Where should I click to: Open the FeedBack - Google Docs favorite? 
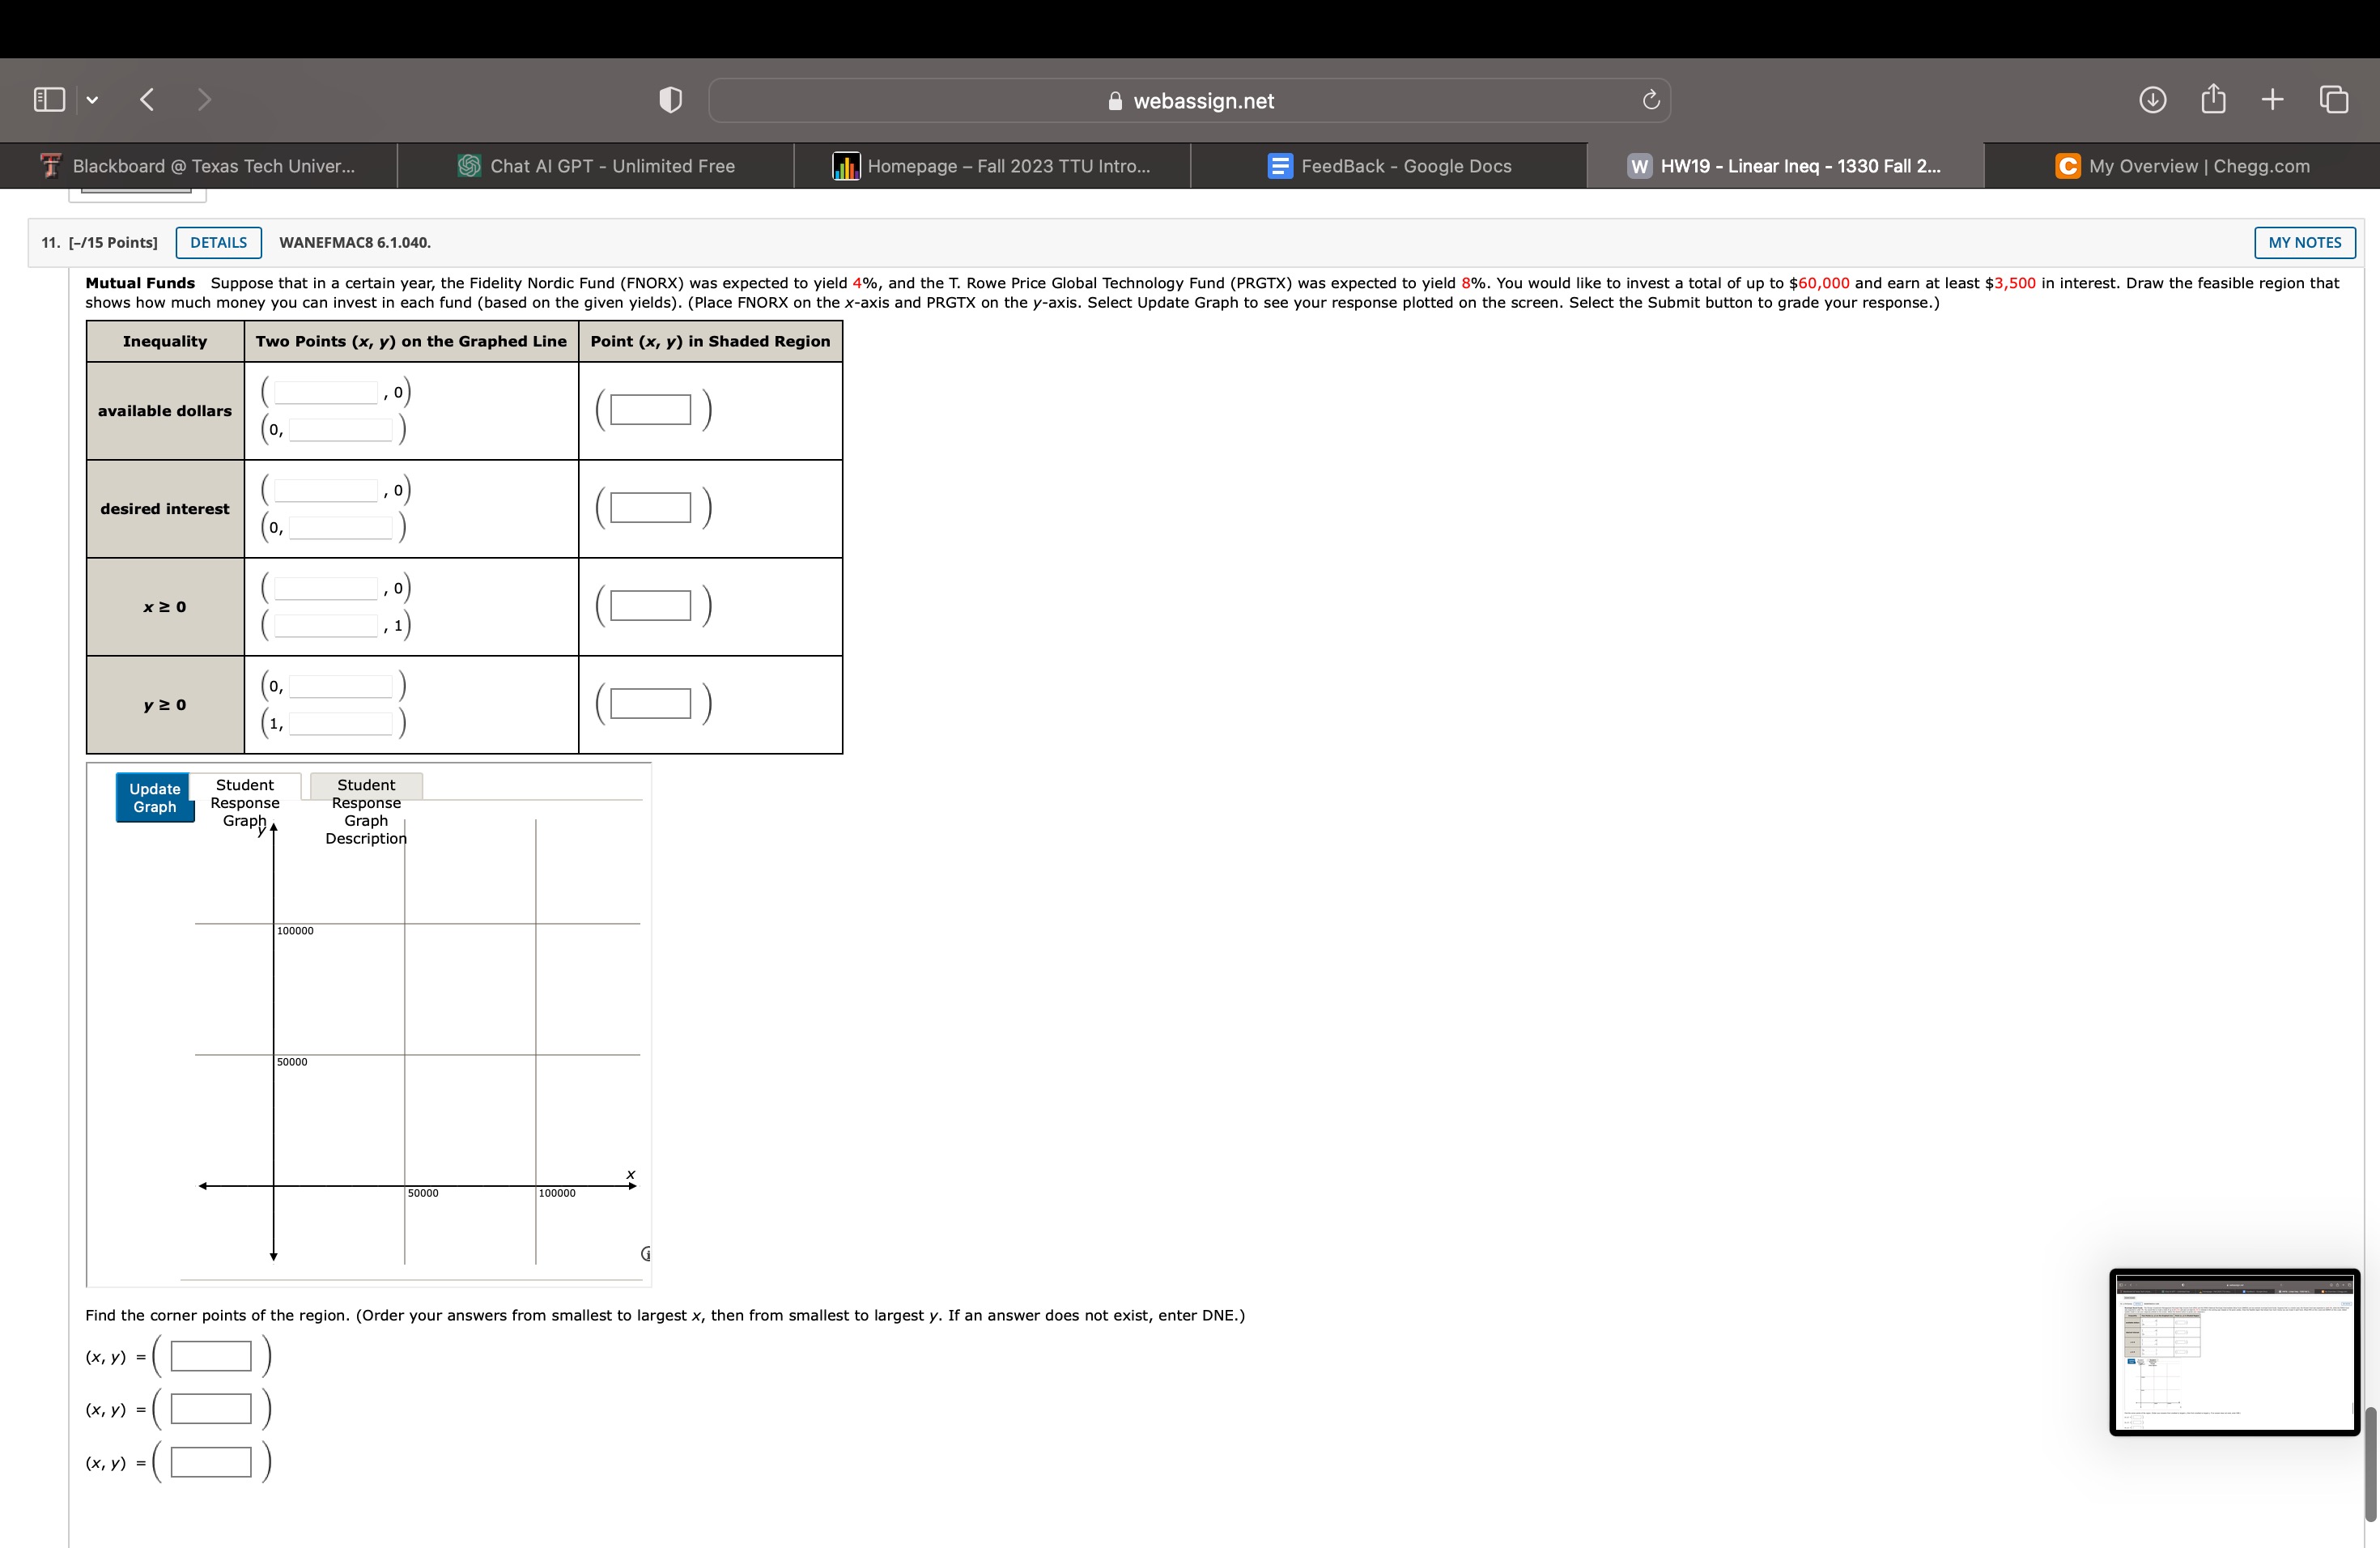[1390, 165]
